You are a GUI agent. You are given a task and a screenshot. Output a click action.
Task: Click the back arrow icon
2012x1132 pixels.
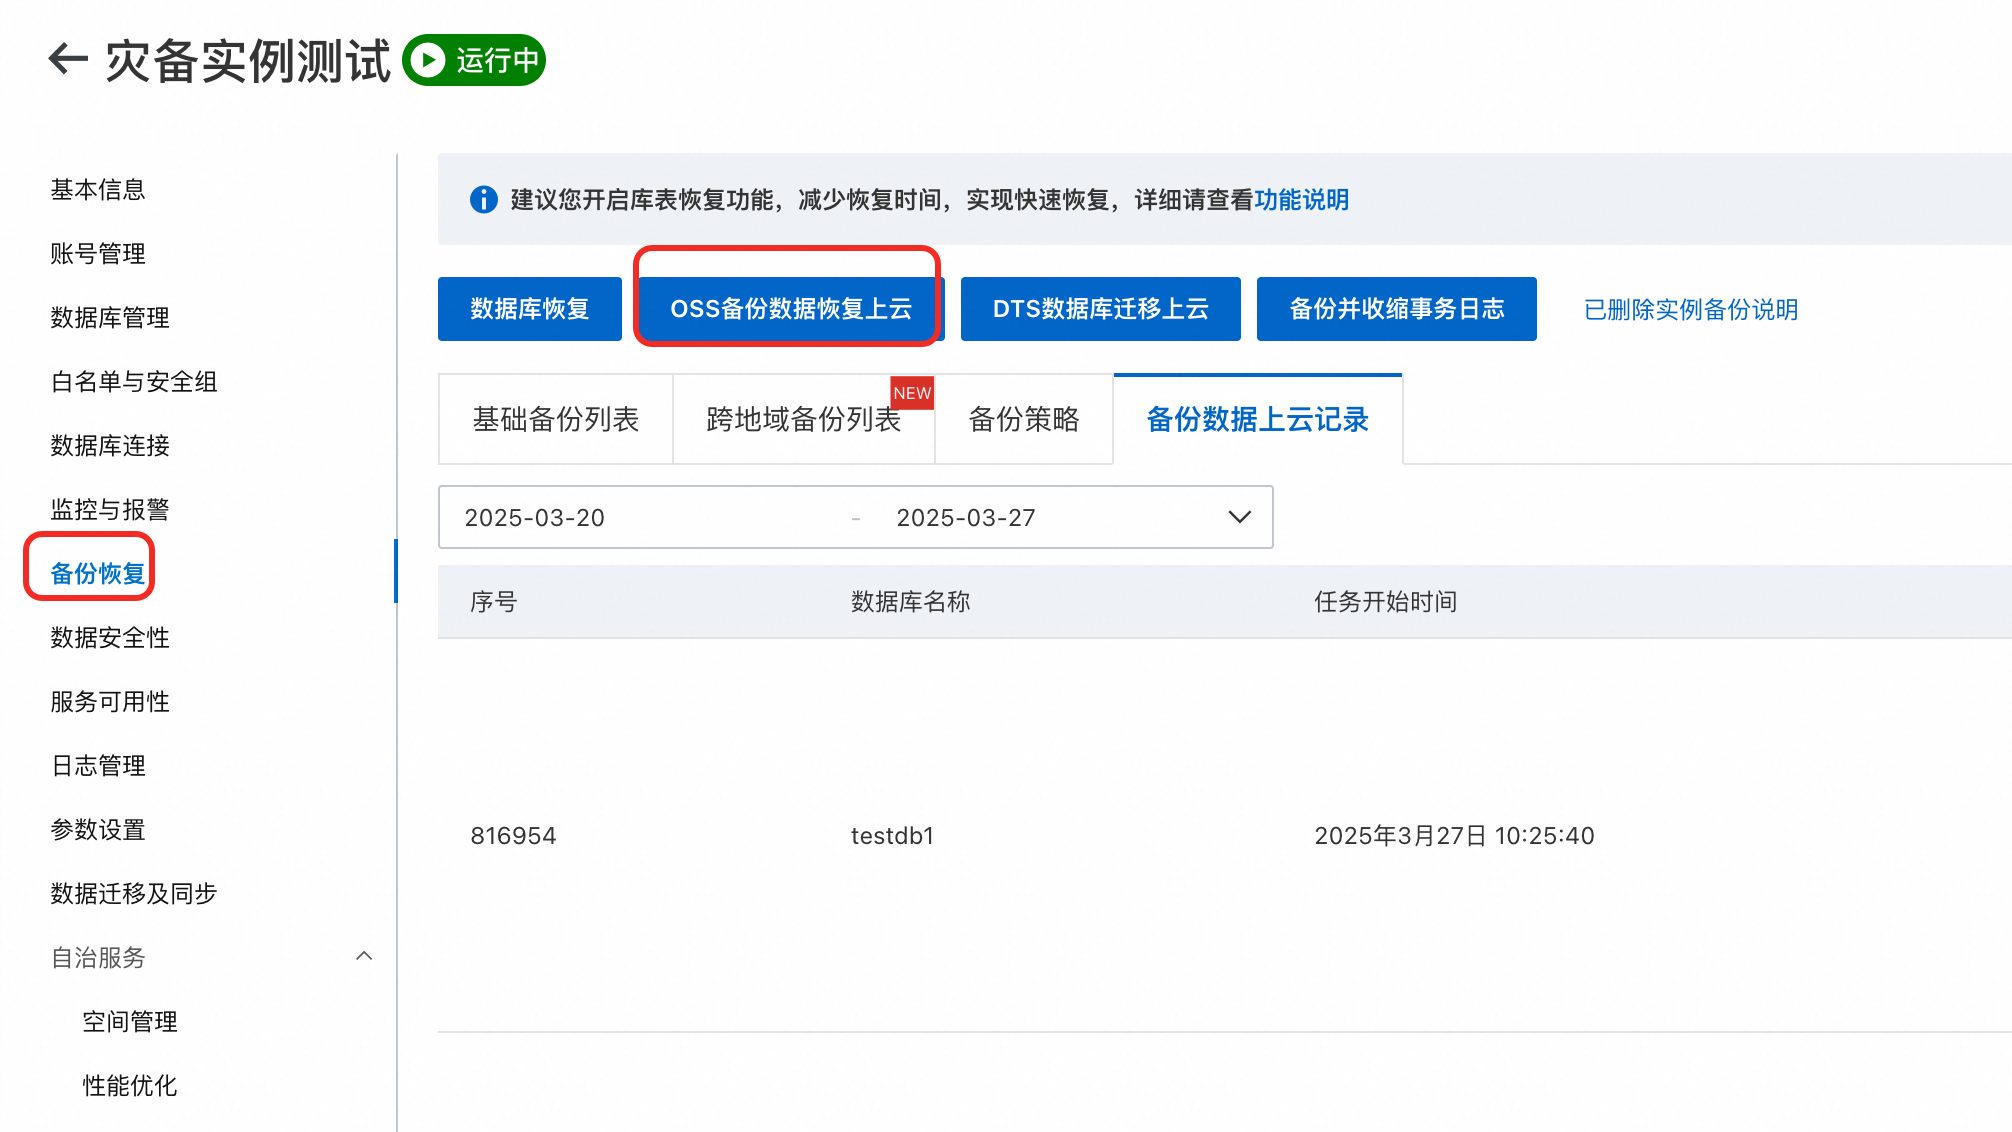[x=68, y=59]
